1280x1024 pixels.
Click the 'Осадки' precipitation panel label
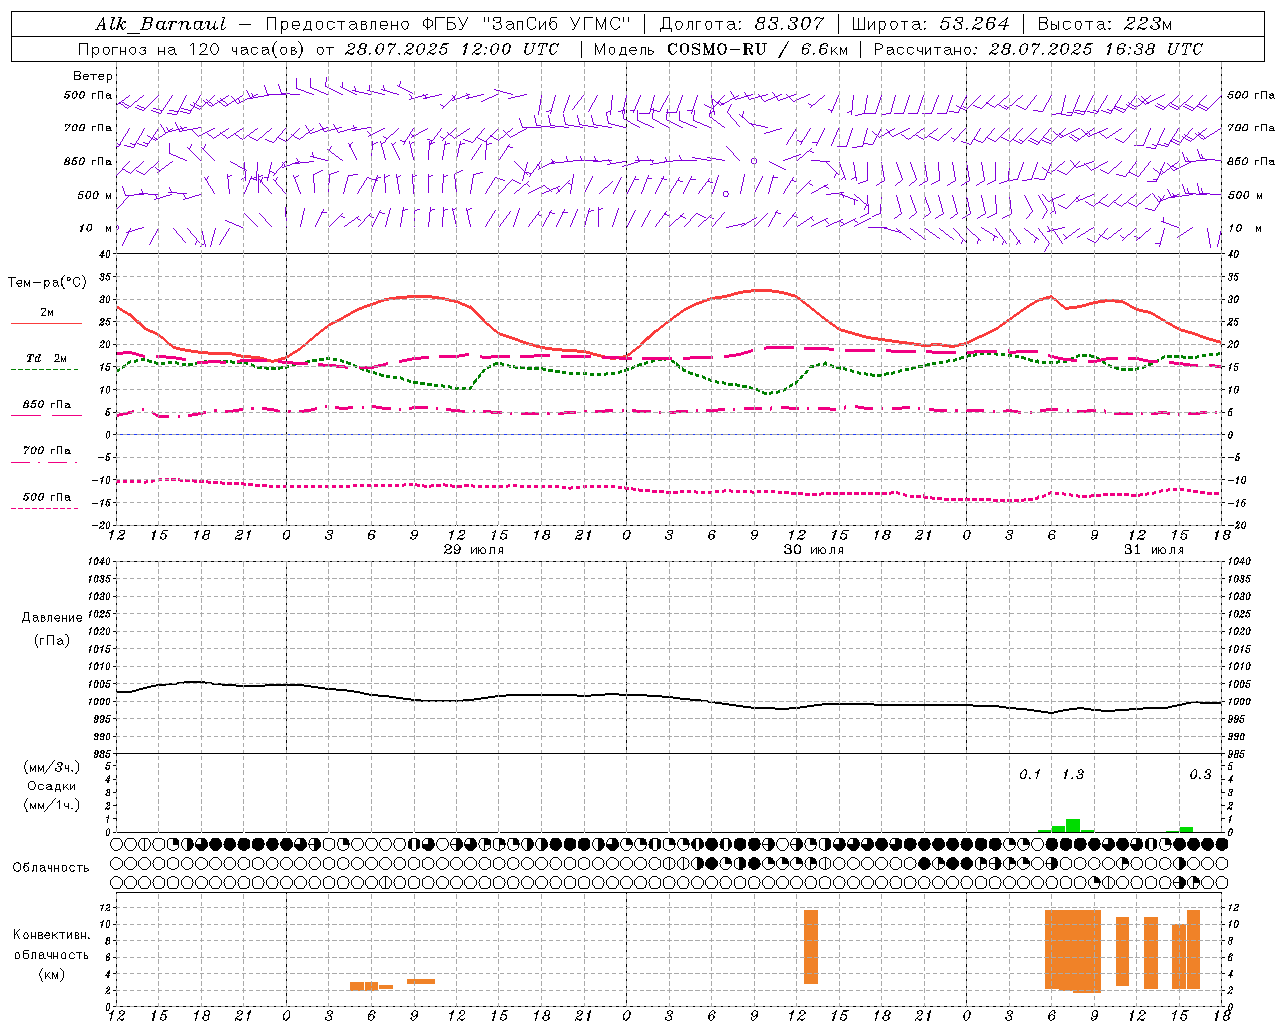[x=52, y=786]
